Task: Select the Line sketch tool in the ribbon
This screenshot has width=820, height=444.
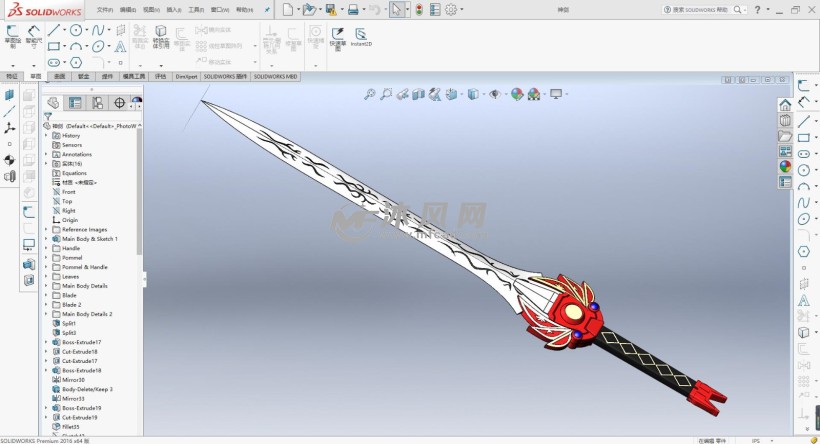Action: tap(53, 30)
